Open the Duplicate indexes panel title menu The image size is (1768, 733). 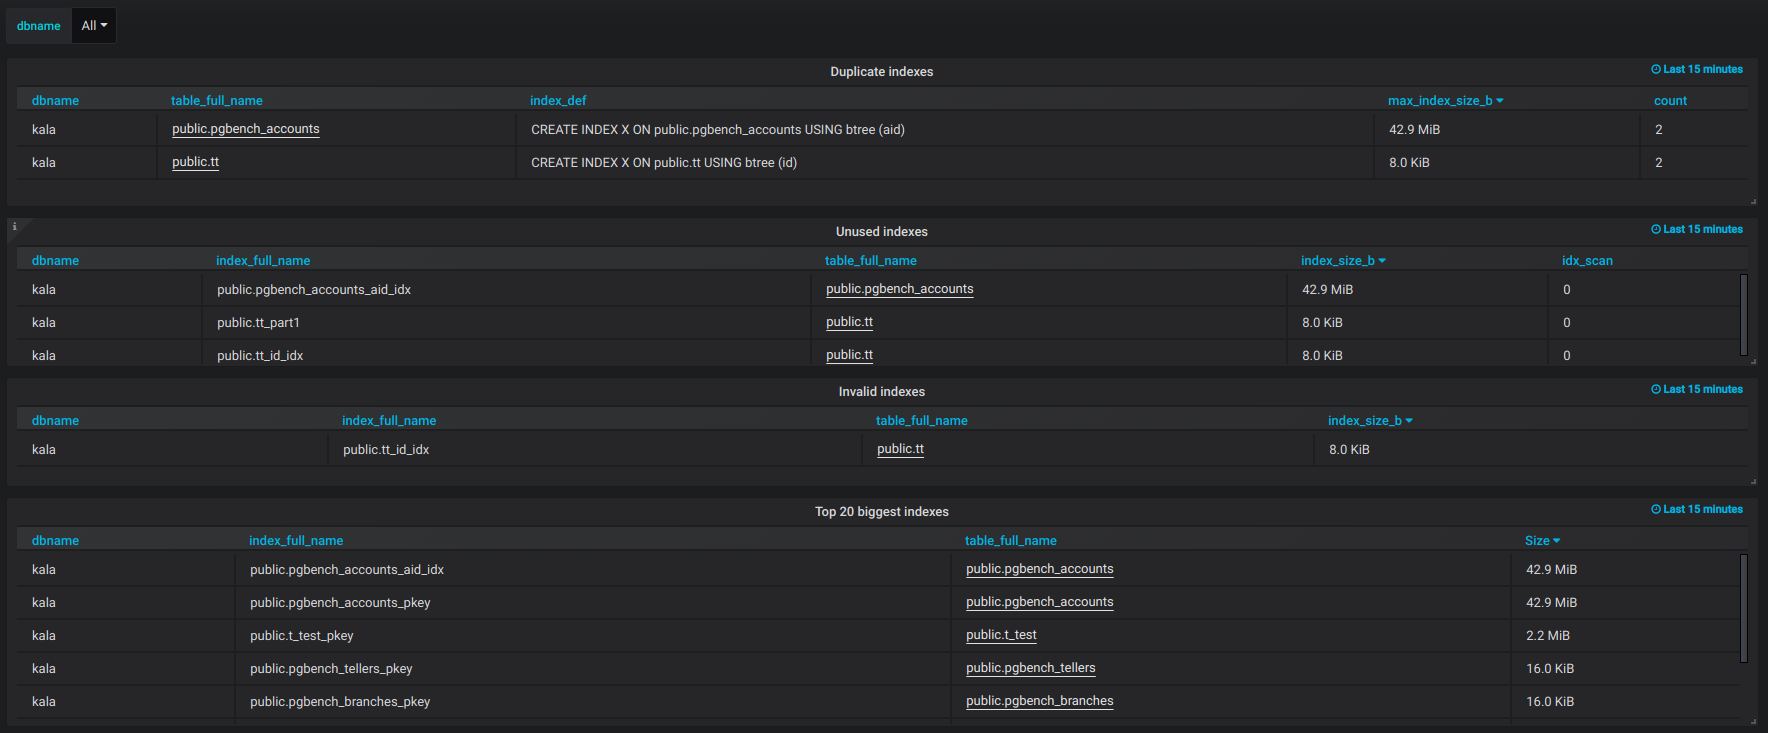tap(881, 72)
